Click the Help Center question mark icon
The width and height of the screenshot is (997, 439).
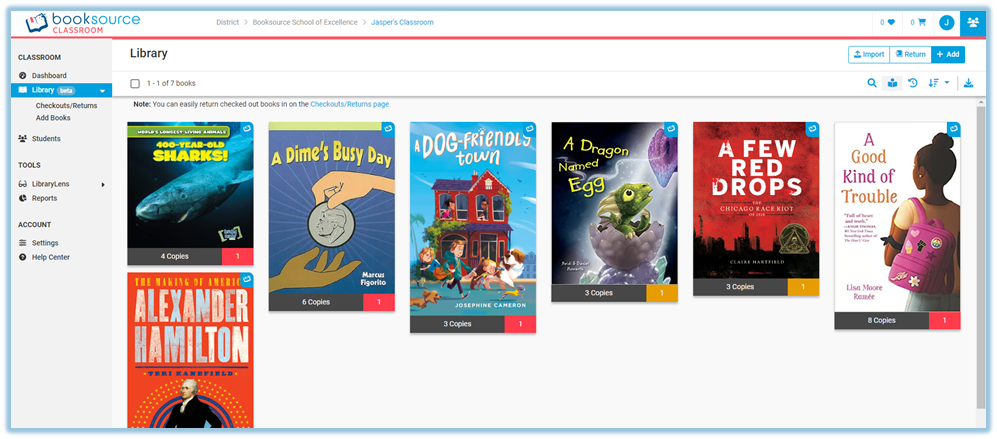click(x=23, y=257)
